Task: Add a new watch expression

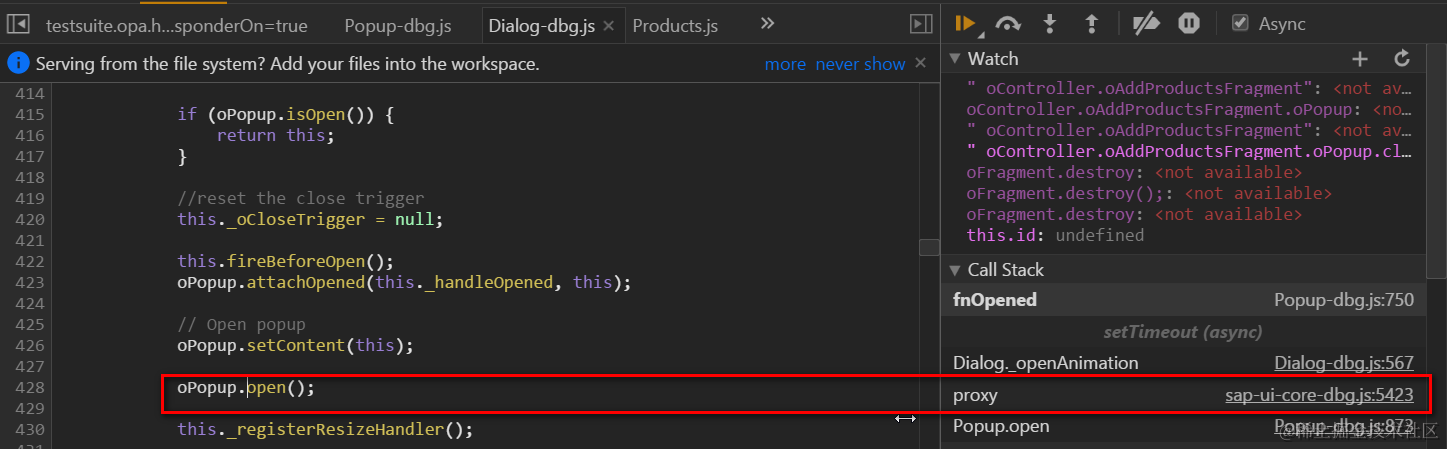Action: coord(1360,59)
